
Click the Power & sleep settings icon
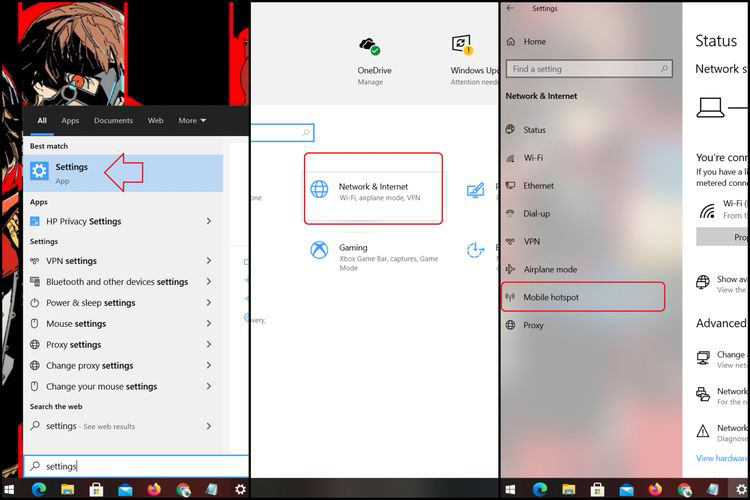34,303
